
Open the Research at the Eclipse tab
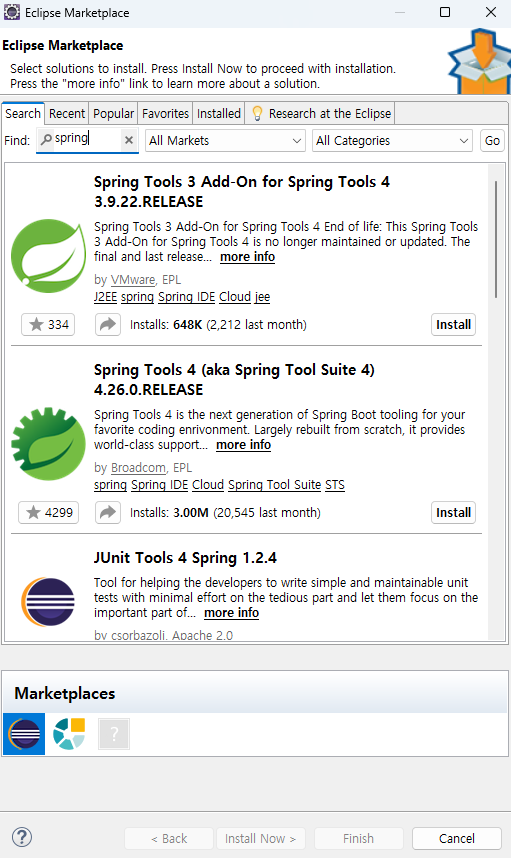coord(320,113)
